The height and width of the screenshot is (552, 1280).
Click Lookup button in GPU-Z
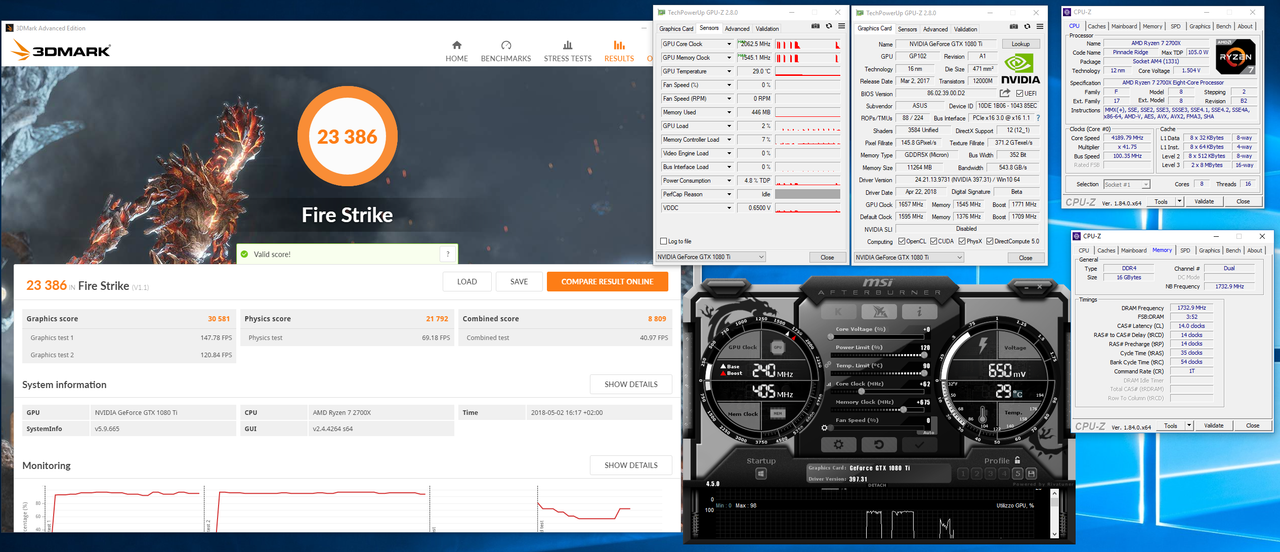(1021, 44)
